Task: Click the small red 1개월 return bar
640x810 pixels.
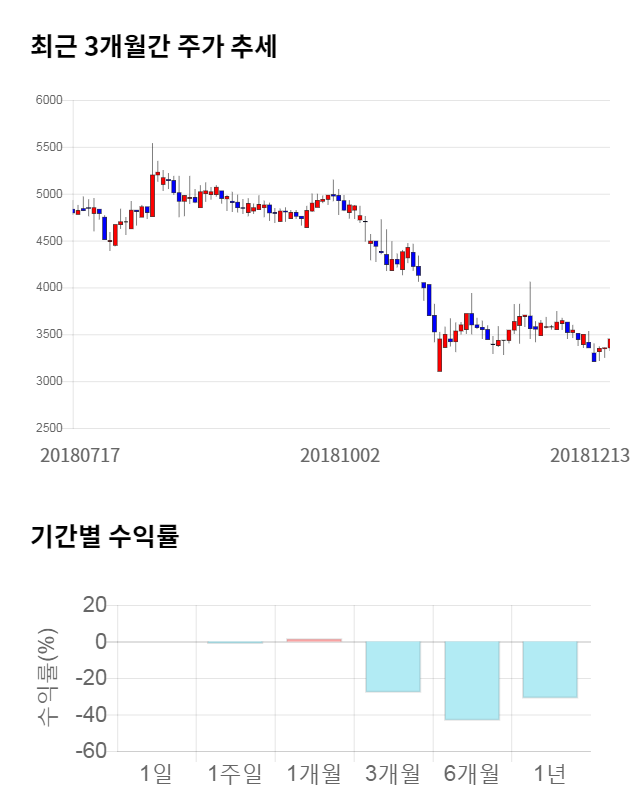Action: [x=314, y=640]
